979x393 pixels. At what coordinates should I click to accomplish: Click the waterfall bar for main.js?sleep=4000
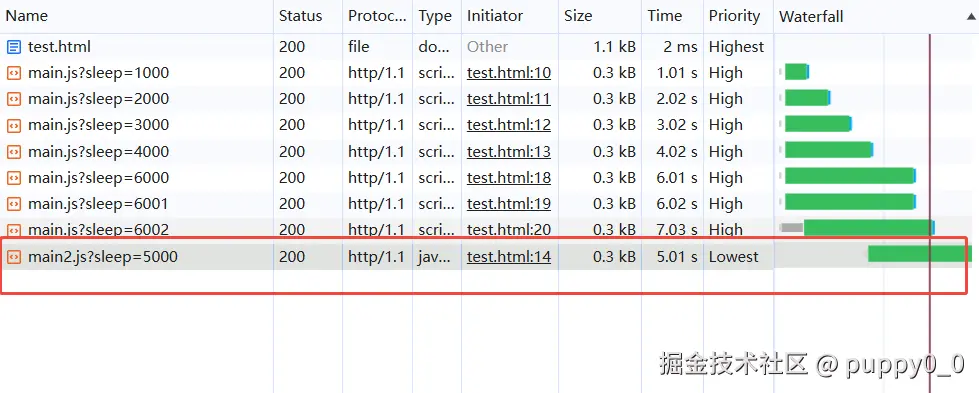pos(829,150)
